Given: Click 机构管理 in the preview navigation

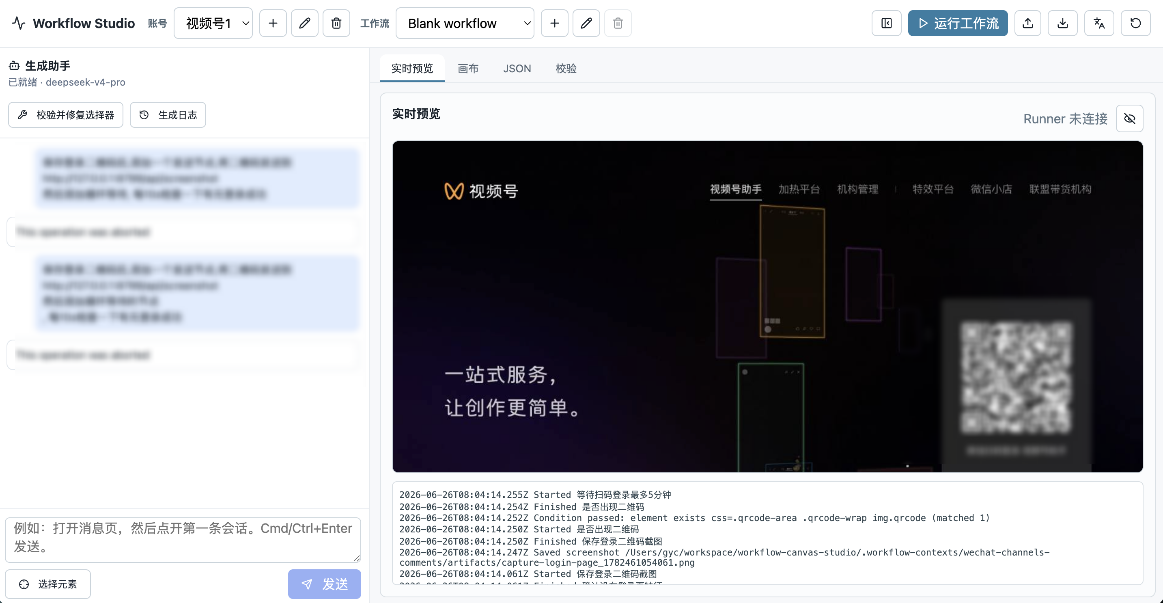Looking at the screenshot, I should coord(857,189).
